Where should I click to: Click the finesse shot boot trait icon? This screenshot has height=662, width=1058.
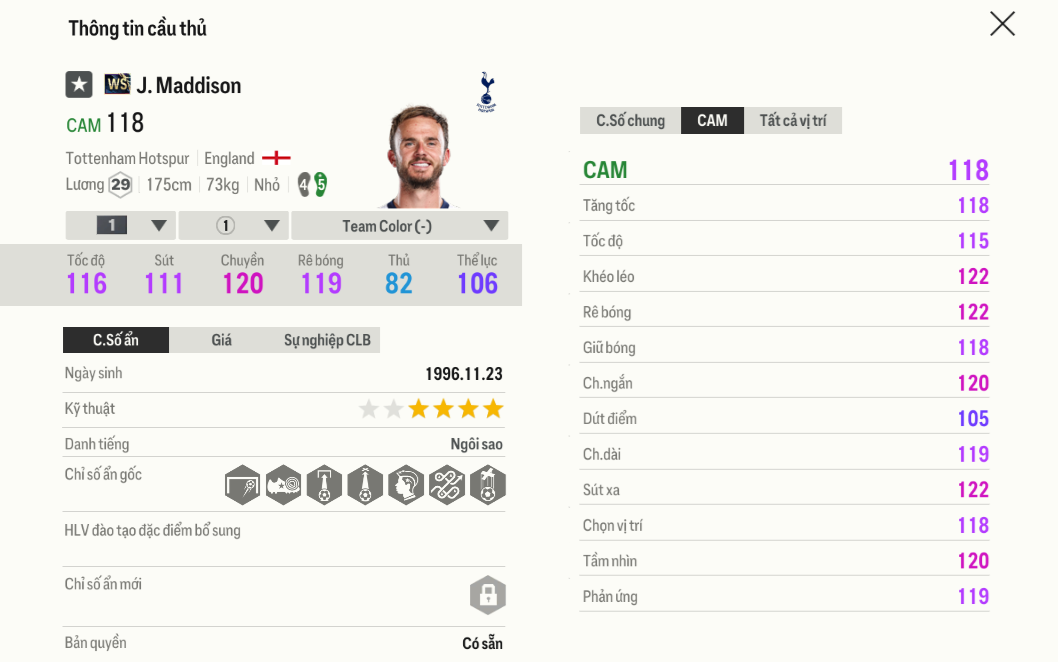[x=282, y=485]
